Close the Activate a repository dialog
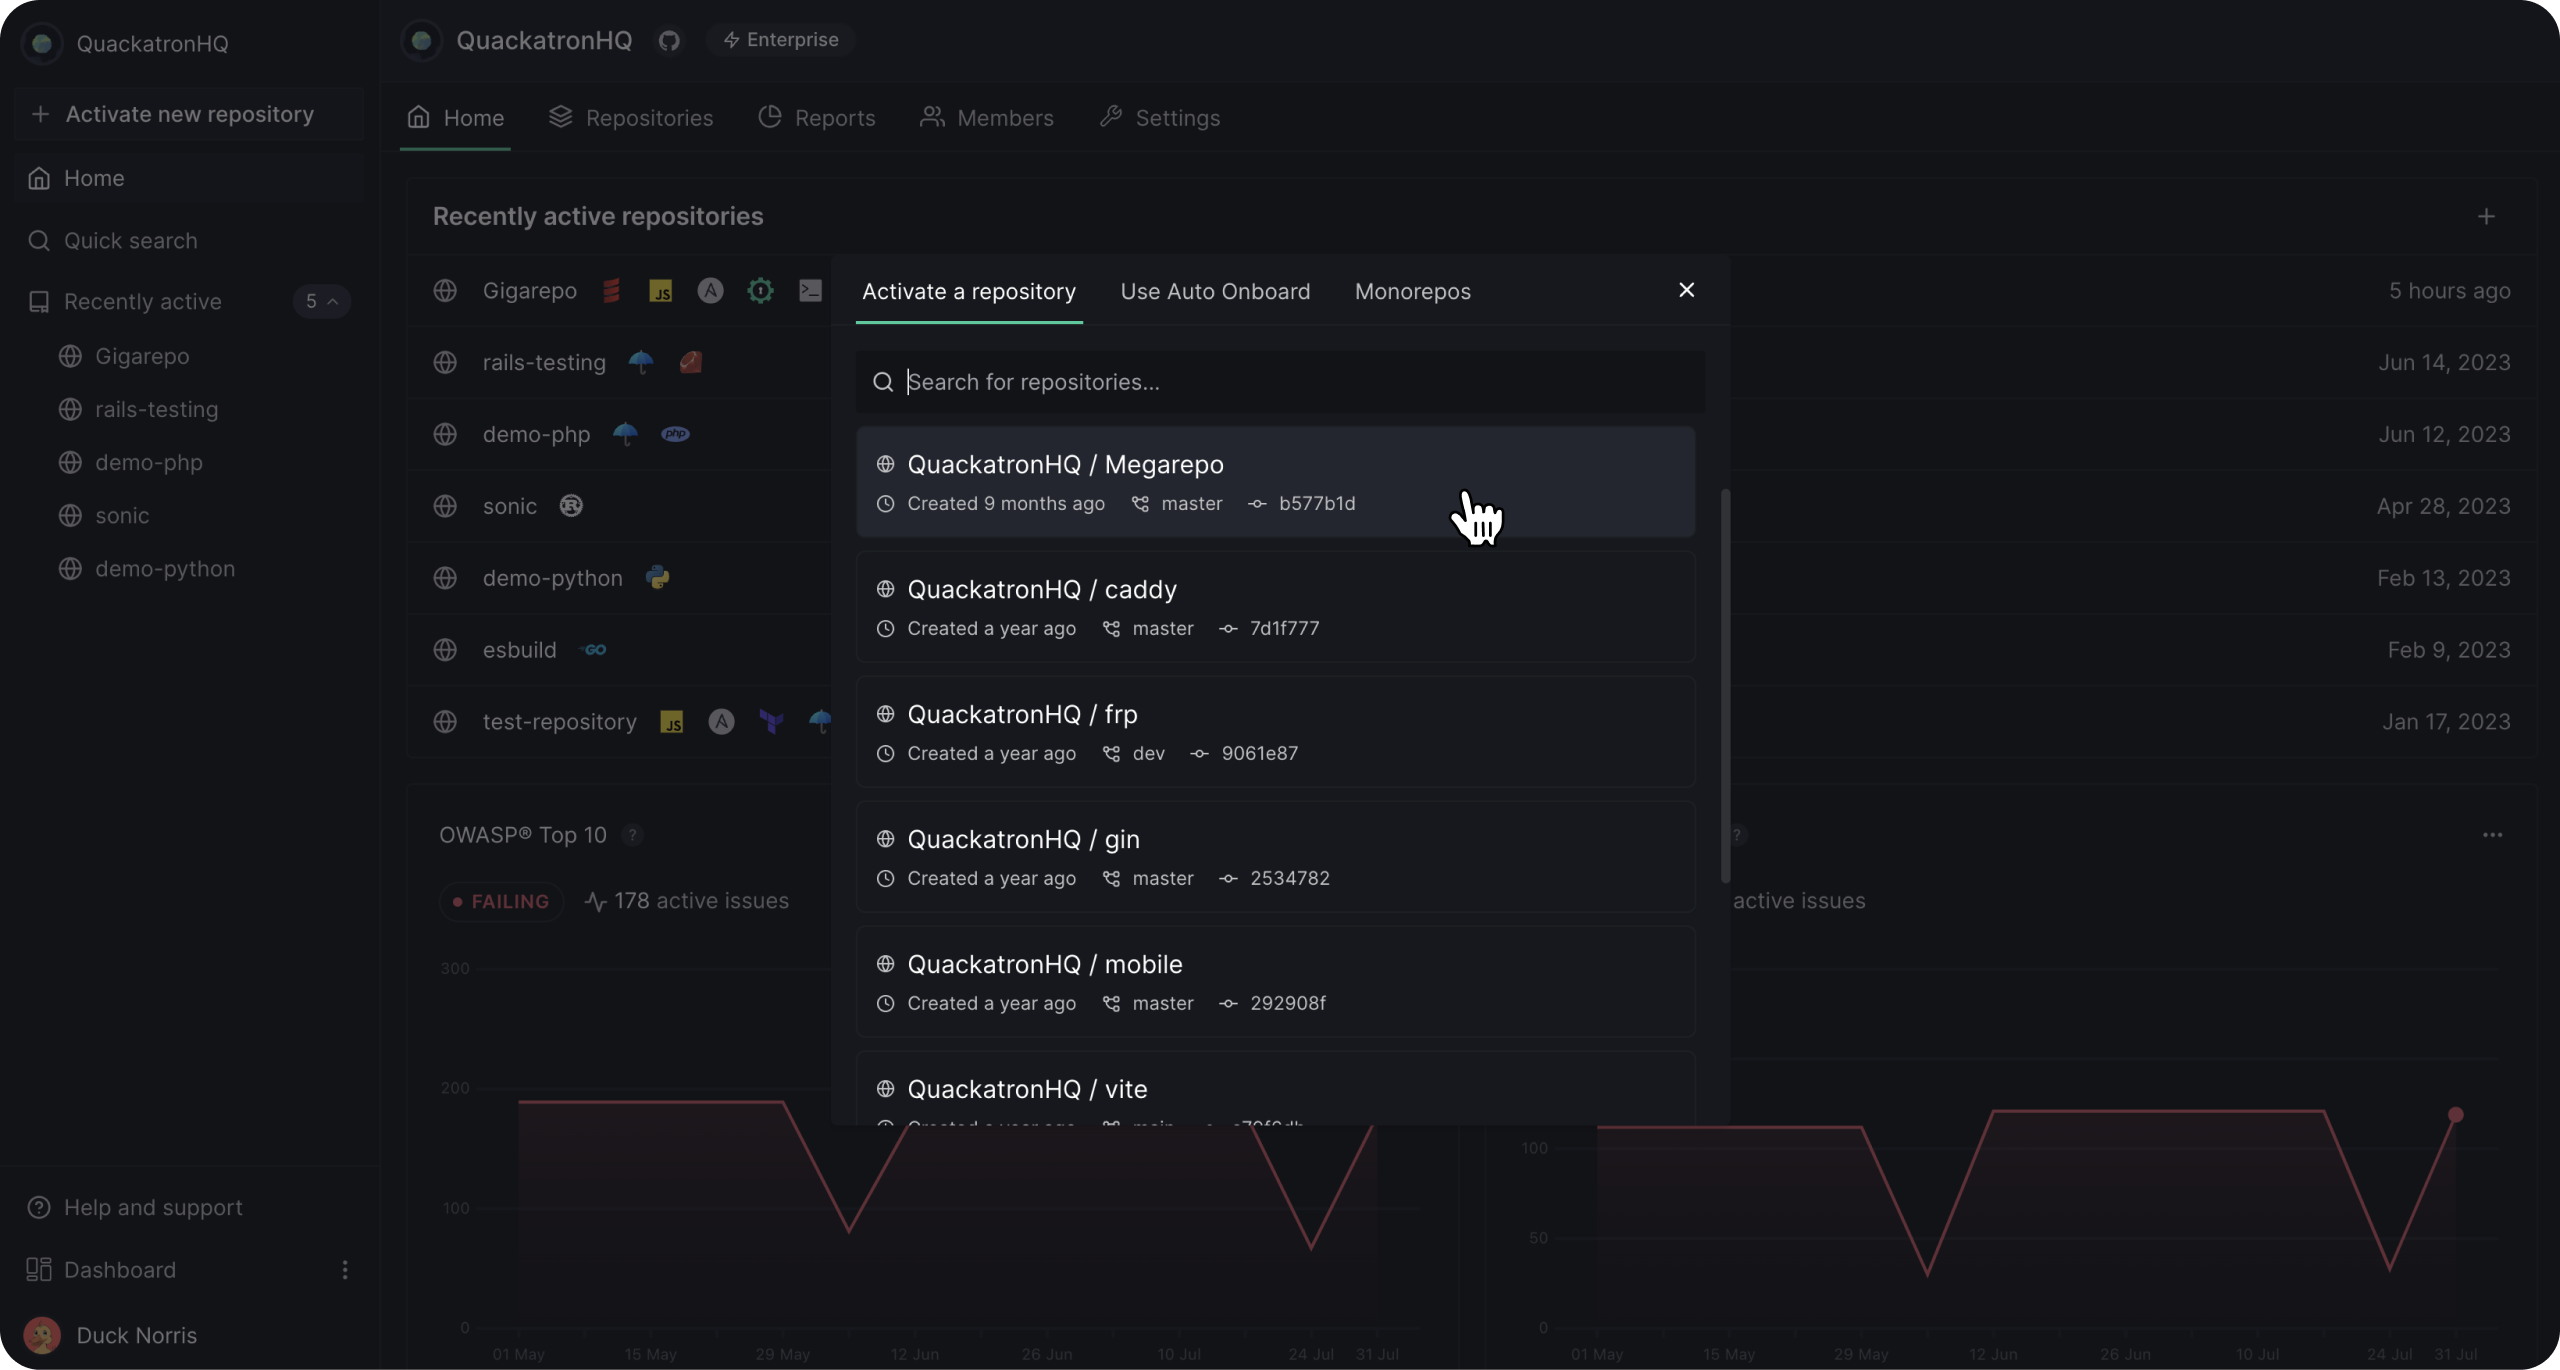Viewport: 2560px width, 1370px height. [1686, 290]
